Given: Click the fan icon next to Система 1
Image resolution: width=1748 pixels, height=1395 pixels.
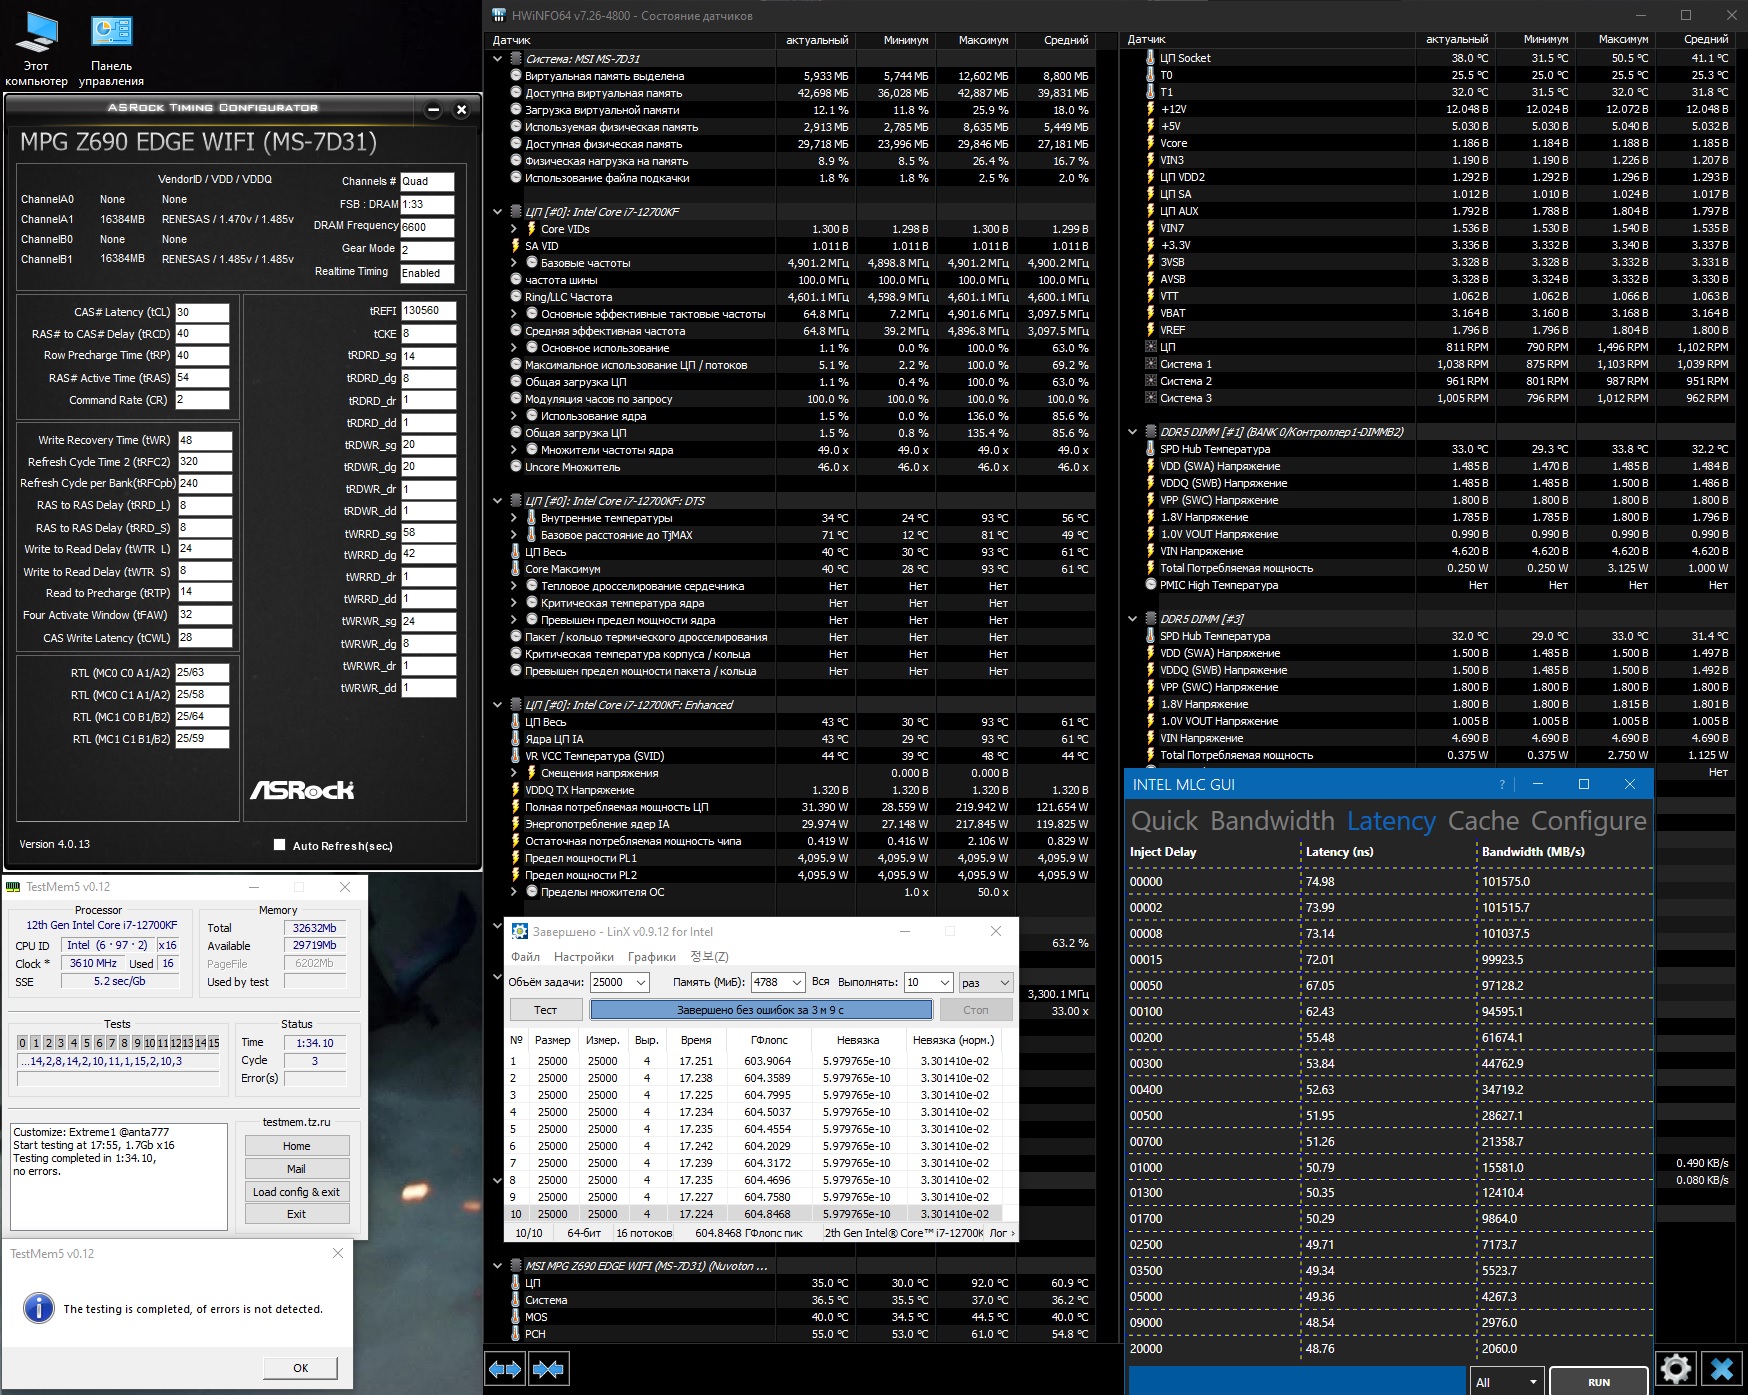Looking at the screenshot, I should click(x=1150, y=364).
